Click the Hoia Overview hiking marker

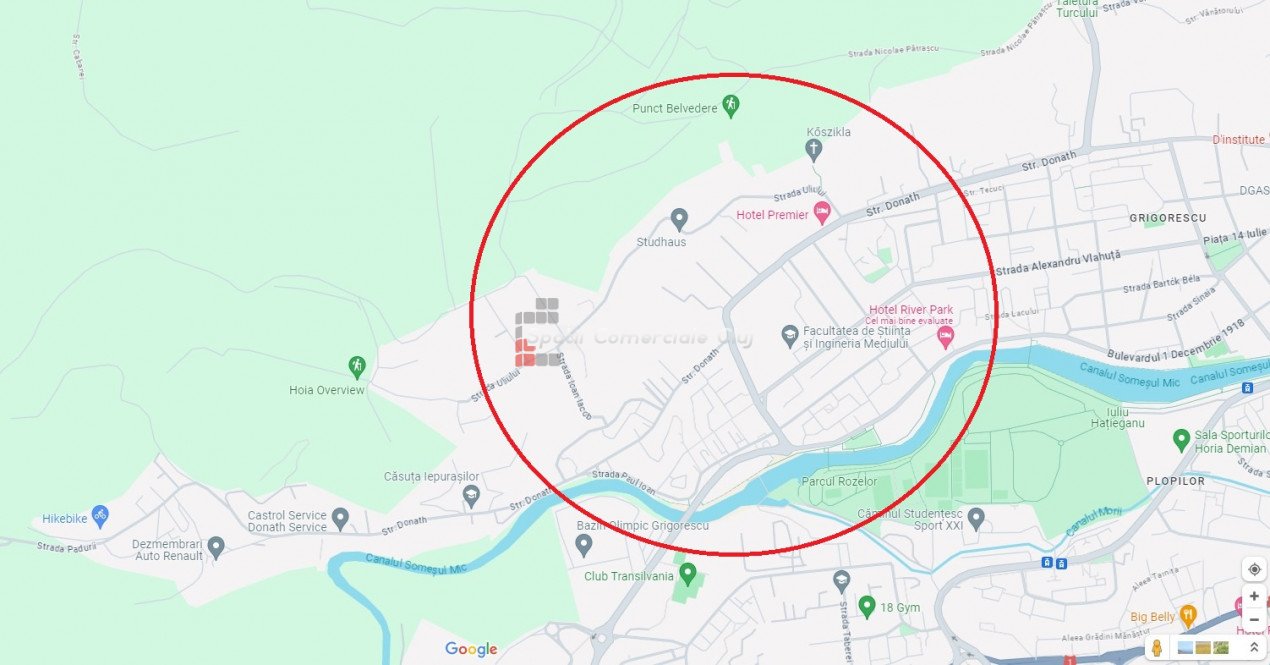click(357, 367)
